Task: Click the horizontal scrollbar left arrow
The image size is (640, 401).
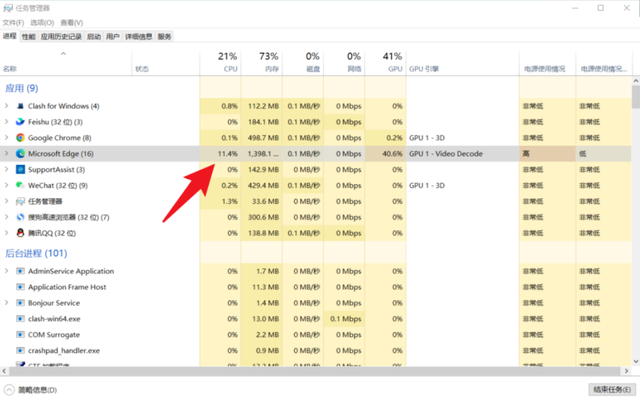Action: [4, 371]
